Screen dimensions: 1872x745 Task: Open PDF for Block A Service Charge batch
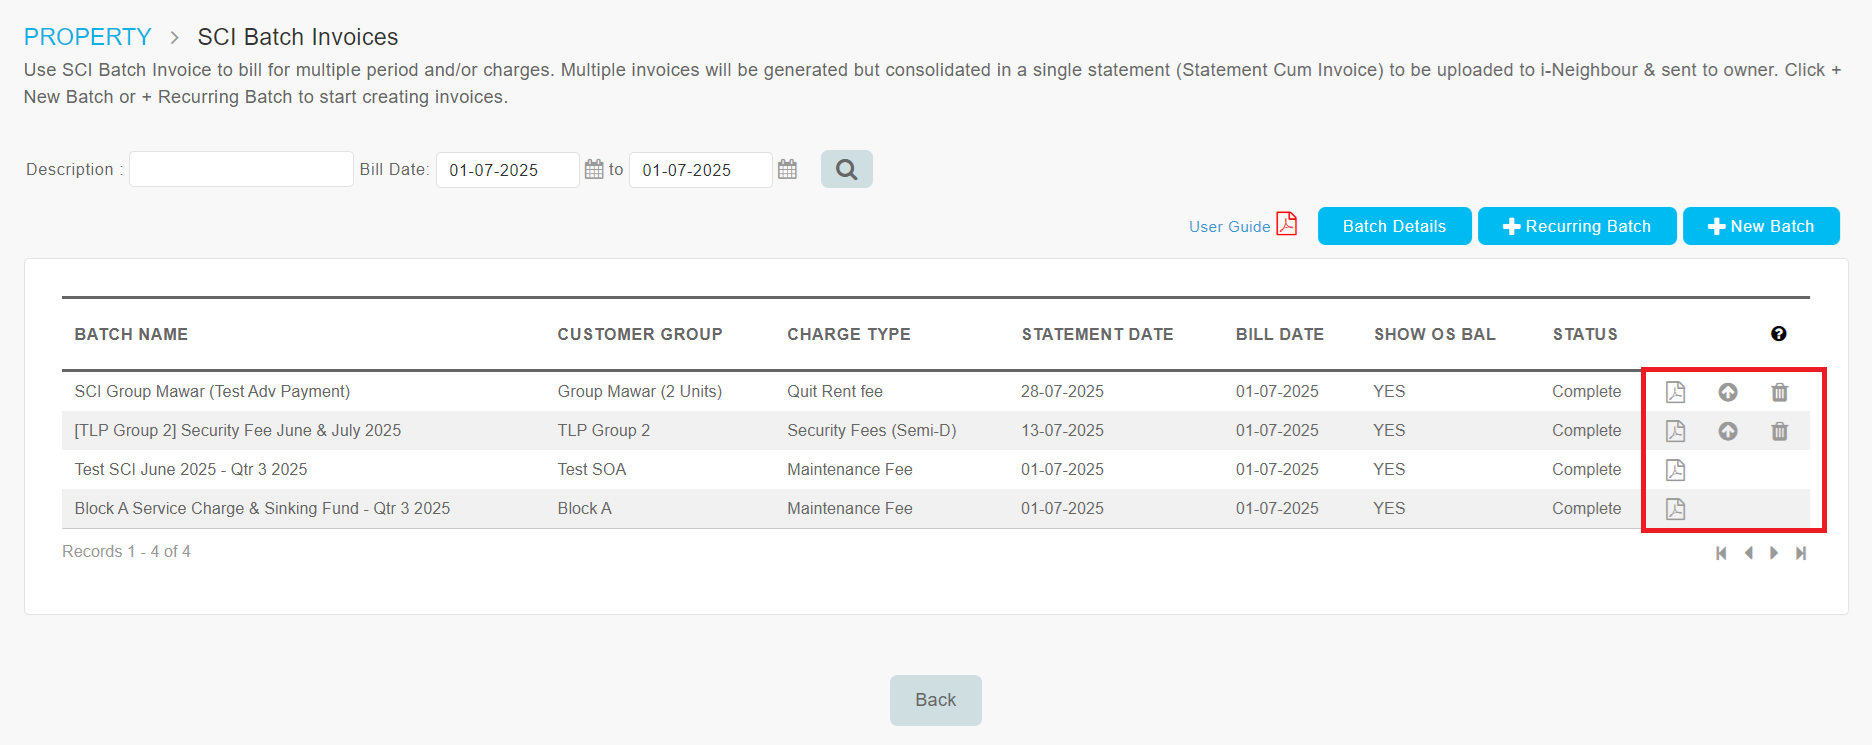[1675, 509]
